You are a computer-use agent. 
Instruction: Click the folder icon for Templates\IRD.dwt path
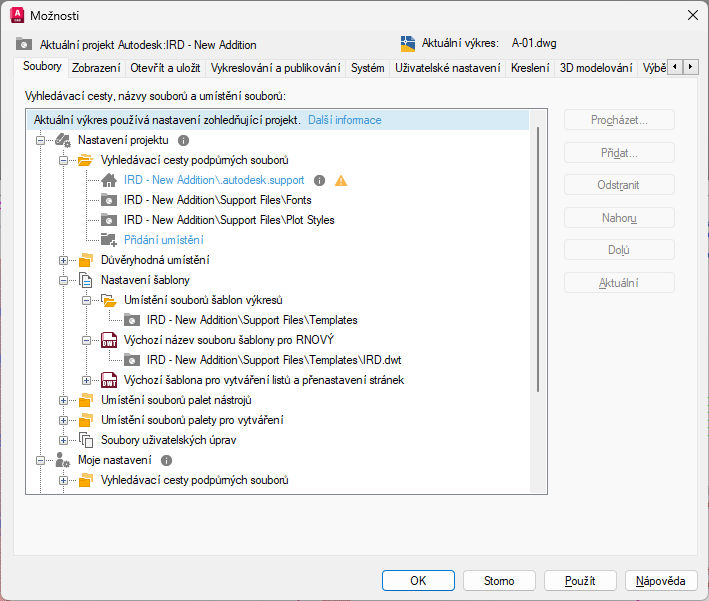point(132,360)
